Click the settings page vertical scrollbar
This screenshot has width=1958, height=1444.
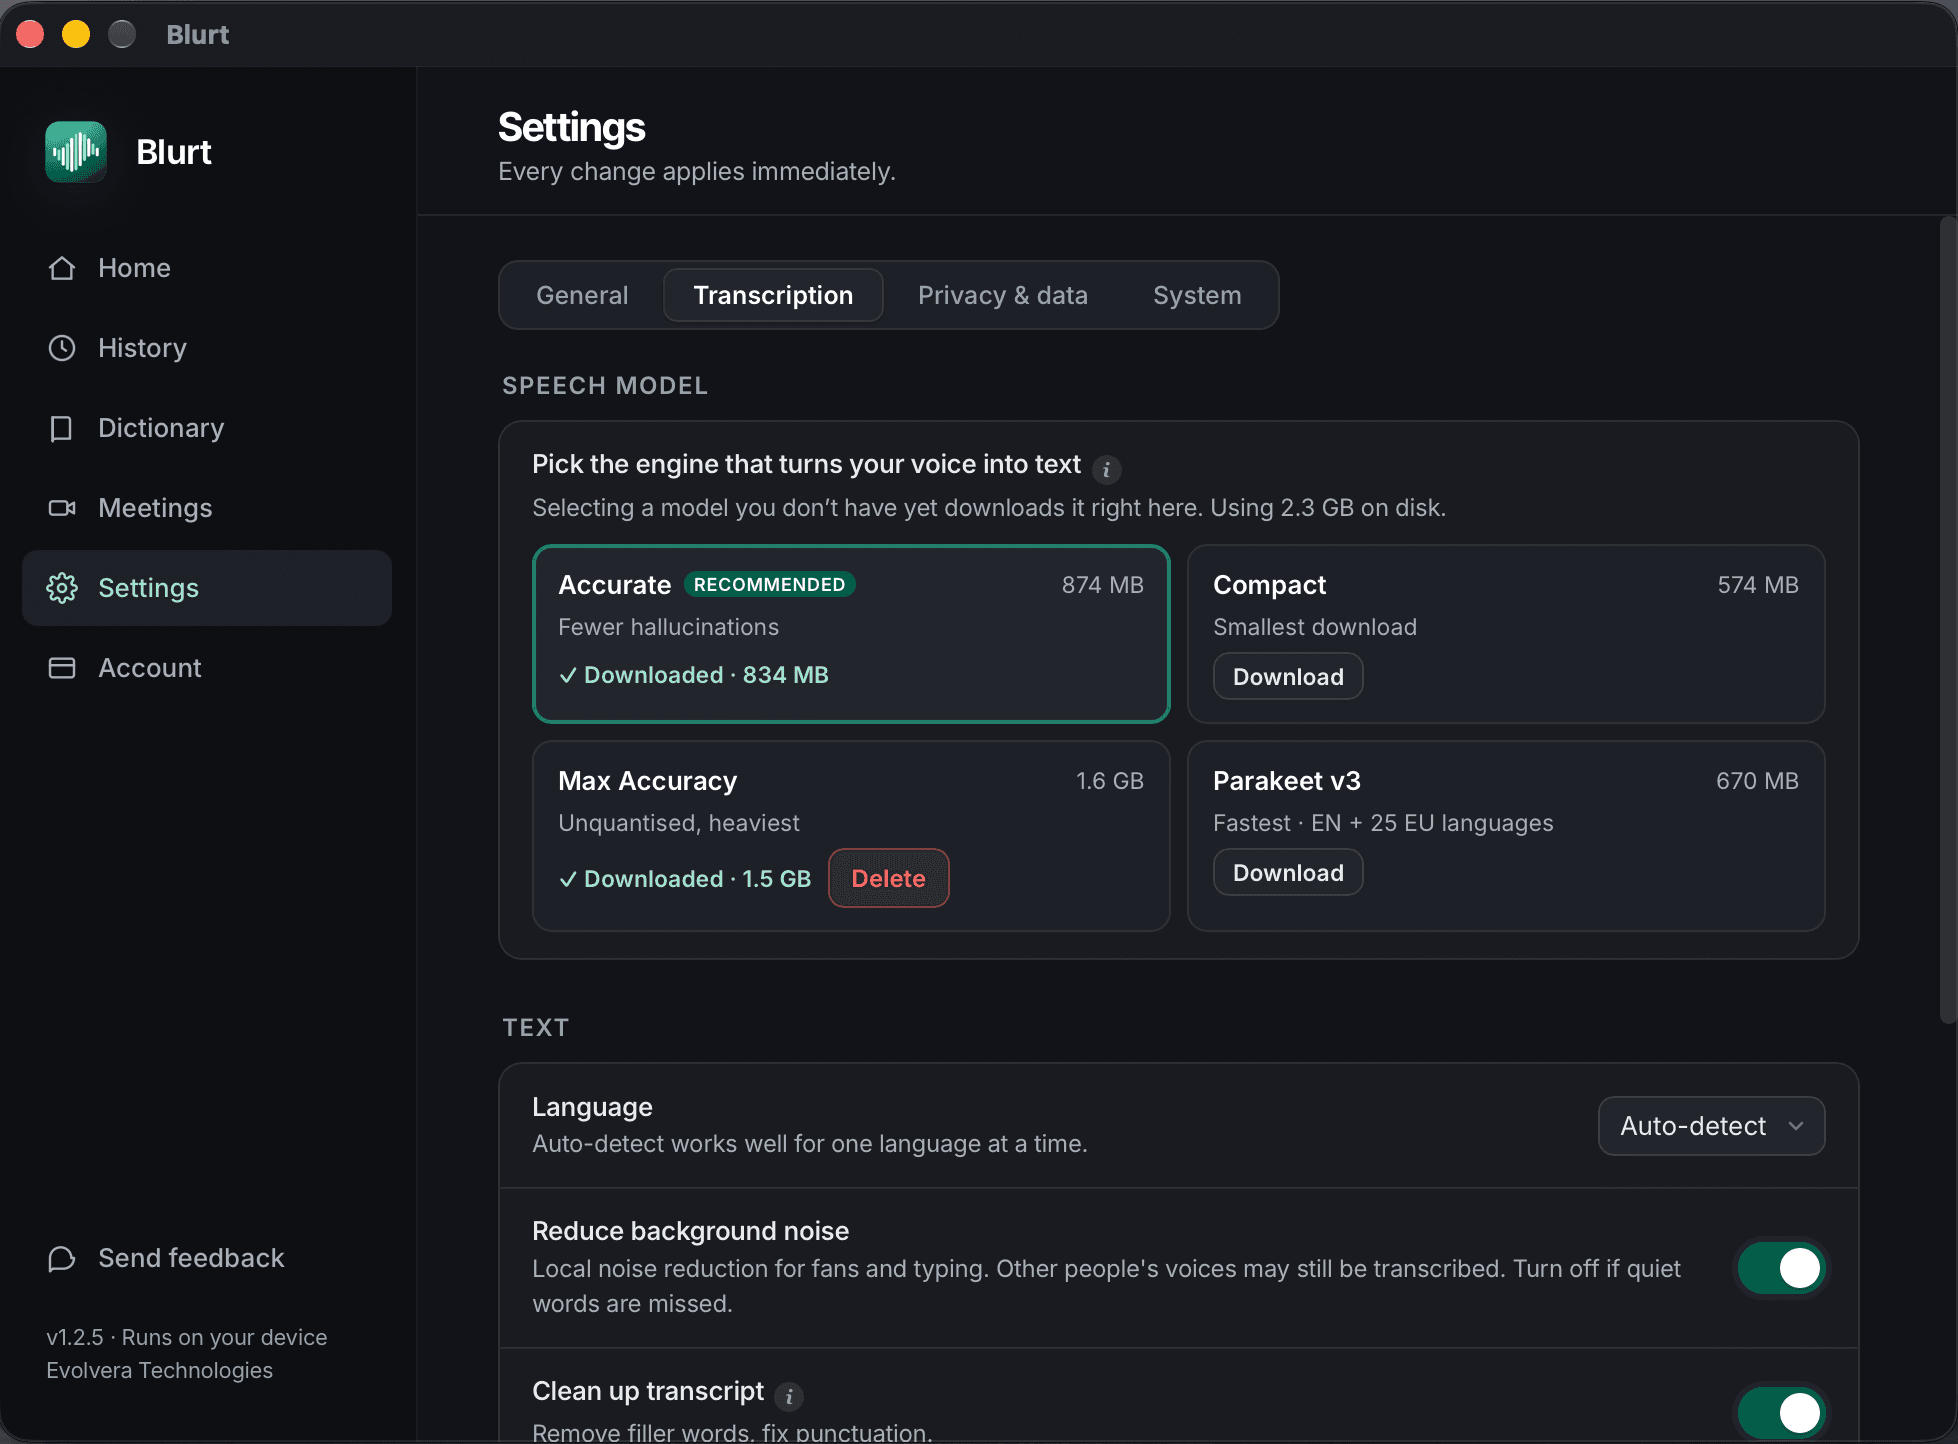pos(1947,620)
